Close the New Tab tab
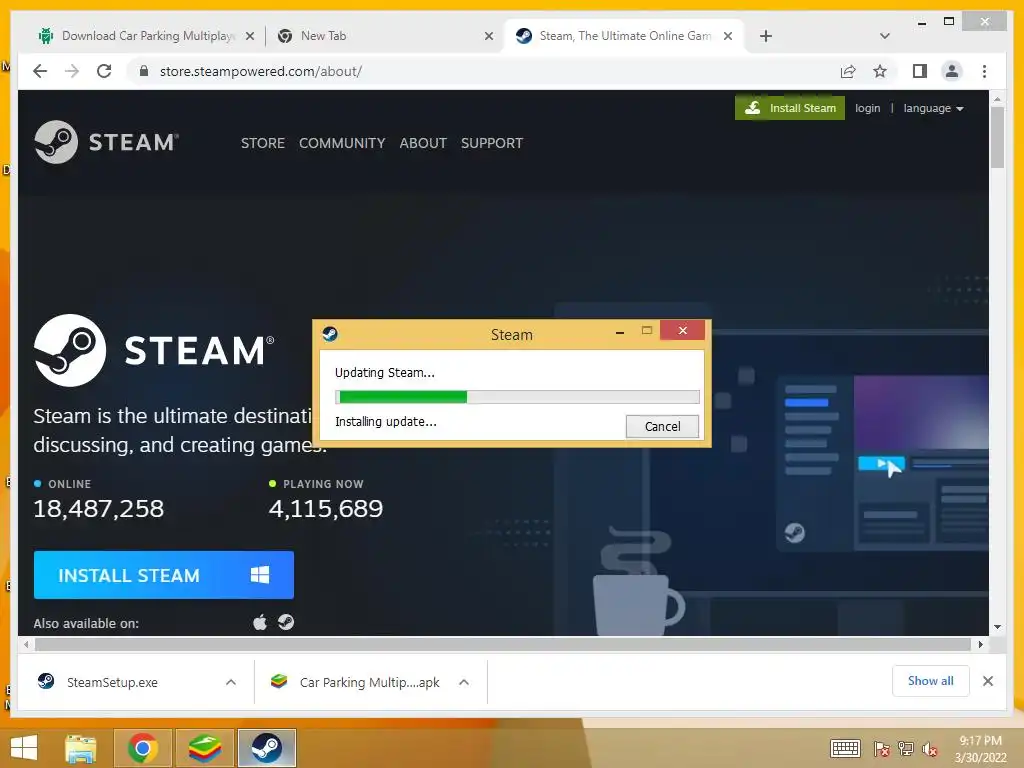Image resolution: width=1024 pixels, height=768 pixels. point(488,36)
